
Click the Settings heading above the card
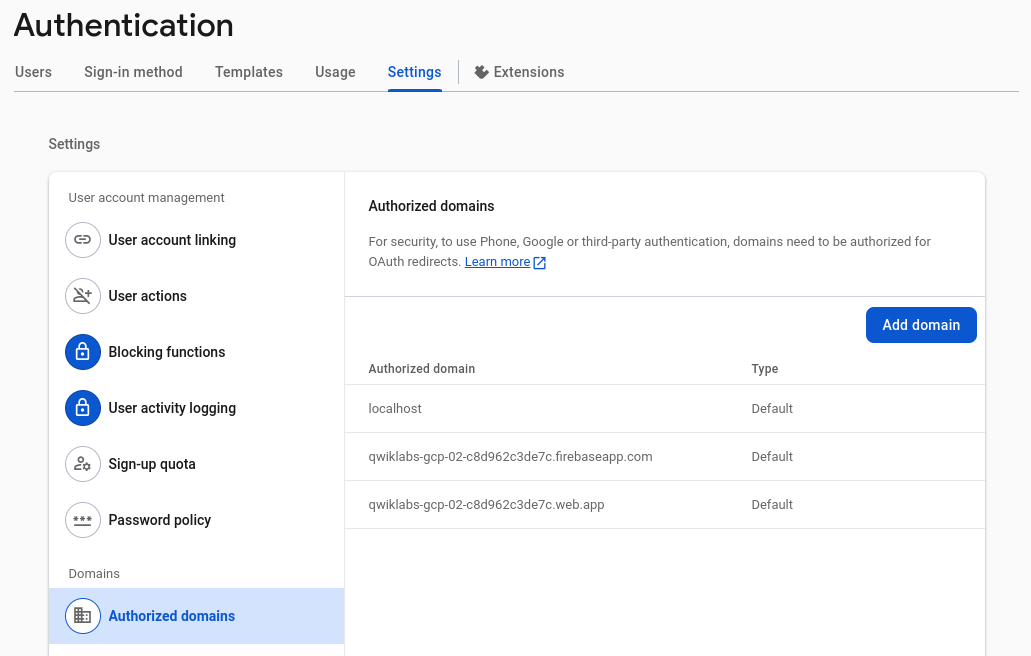tap(74, 144)
